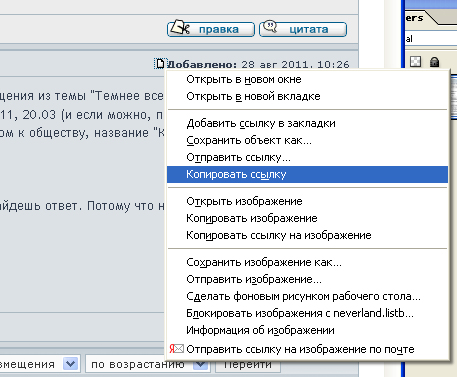Open the "размещения" sort-by dropdown arrow
Image resolution: width=457 pixels, height=377 pixels.
click(70, 364)
